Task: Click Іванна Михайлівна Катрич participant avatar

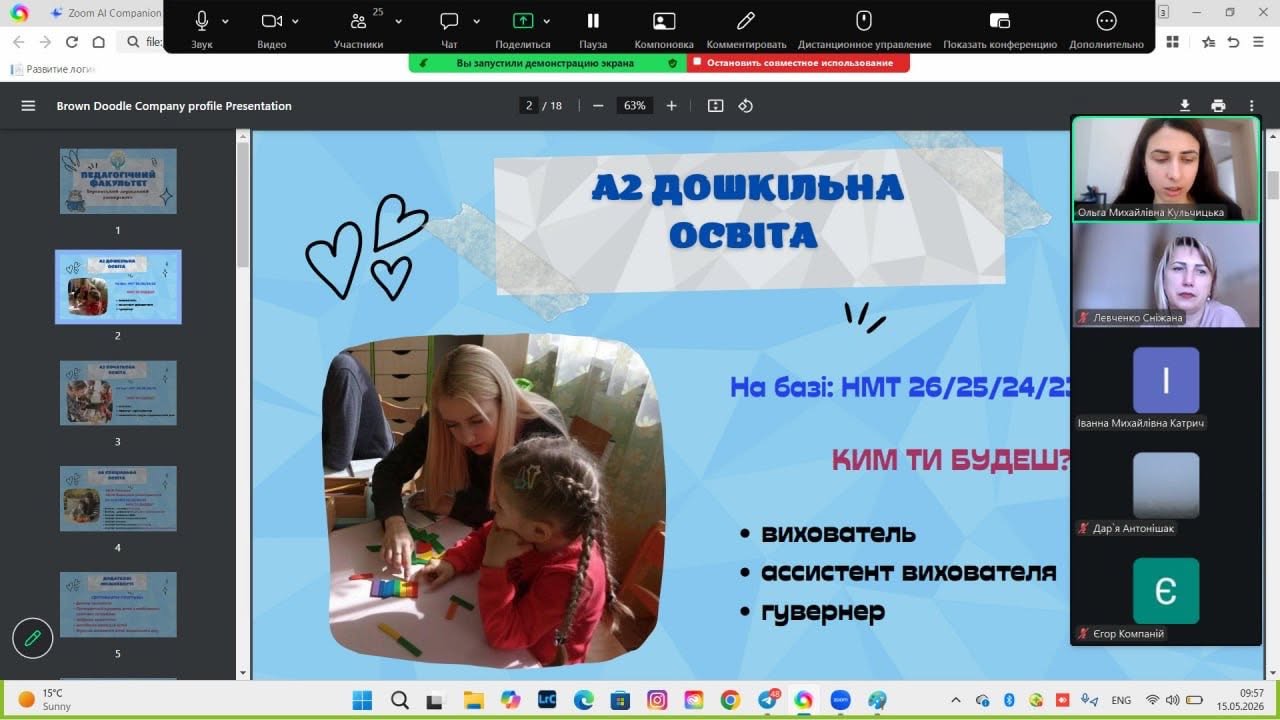Action: click(1165, 380)
